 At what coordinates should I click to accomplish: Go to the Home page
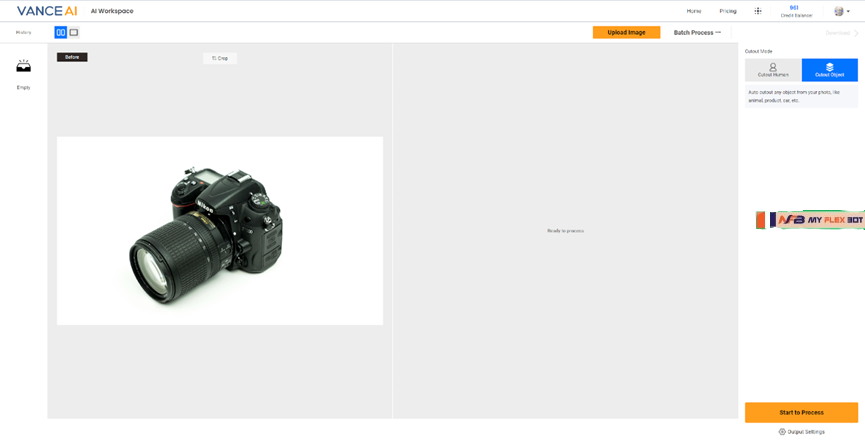pos(693,11)
